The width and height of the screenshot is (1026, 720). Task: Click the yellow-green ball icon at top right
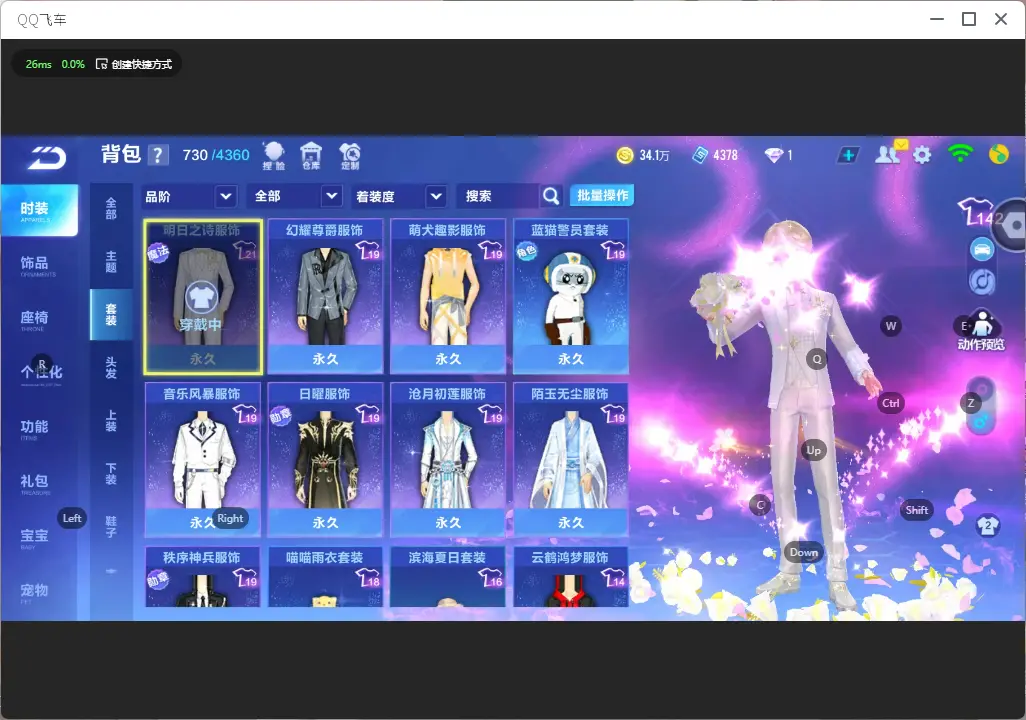999,154
